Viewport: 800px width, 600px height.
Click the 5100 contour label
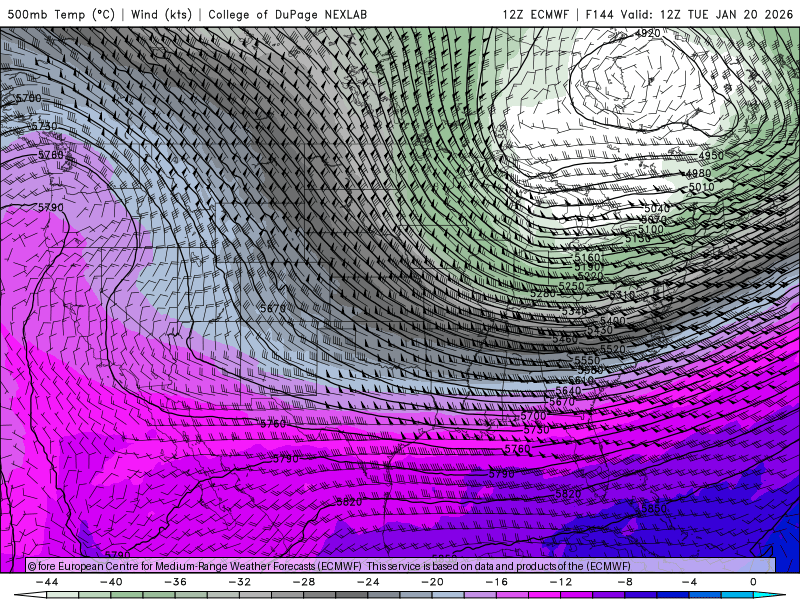[x=651, y=229]
